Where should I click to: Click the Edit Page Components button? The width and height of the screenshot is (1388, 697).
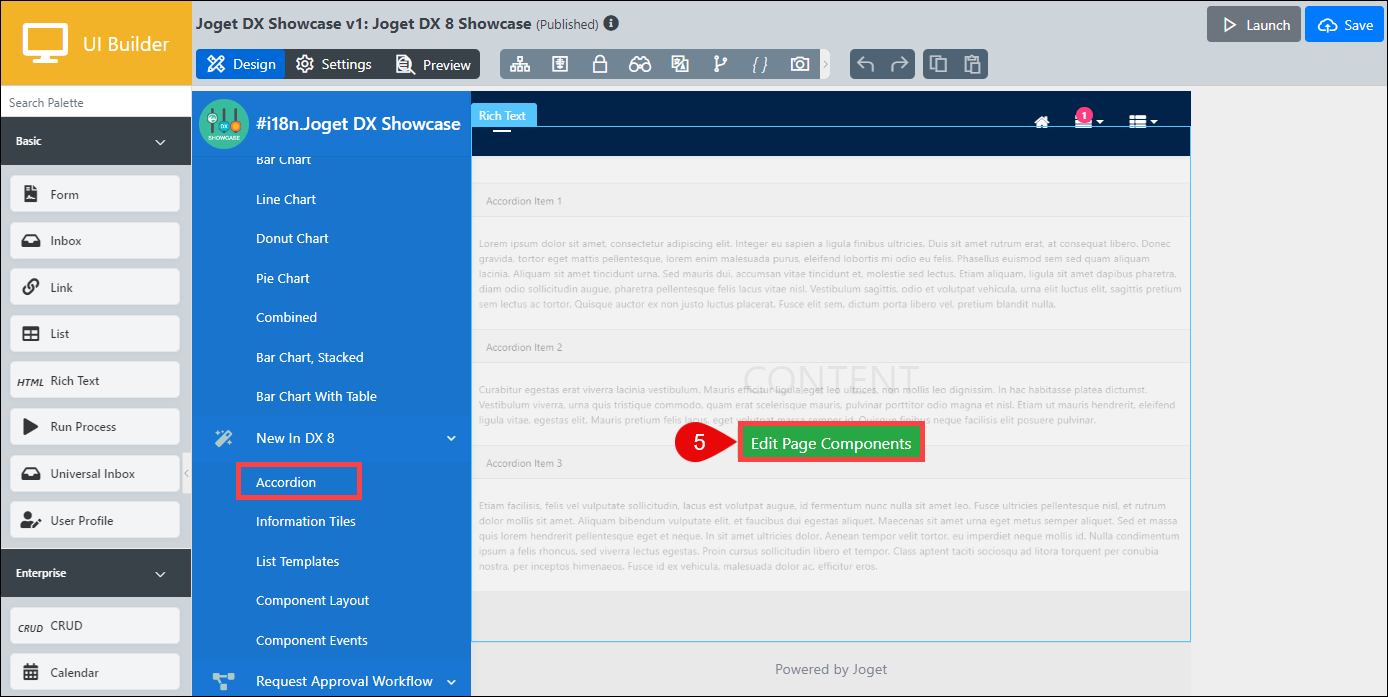tap(831, 444)
